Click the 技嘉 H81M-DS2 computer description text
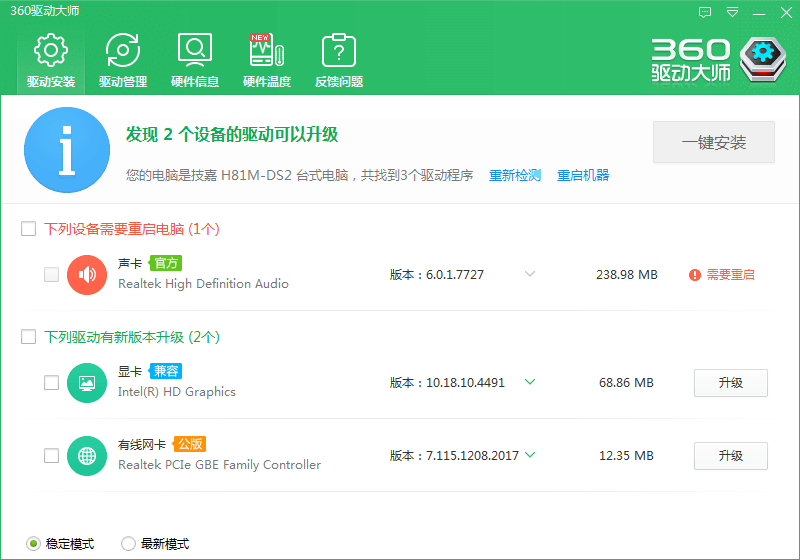Image resolution: width=800 pixels, height=560 pixels. pyautogui.click(x=299, y=175)
